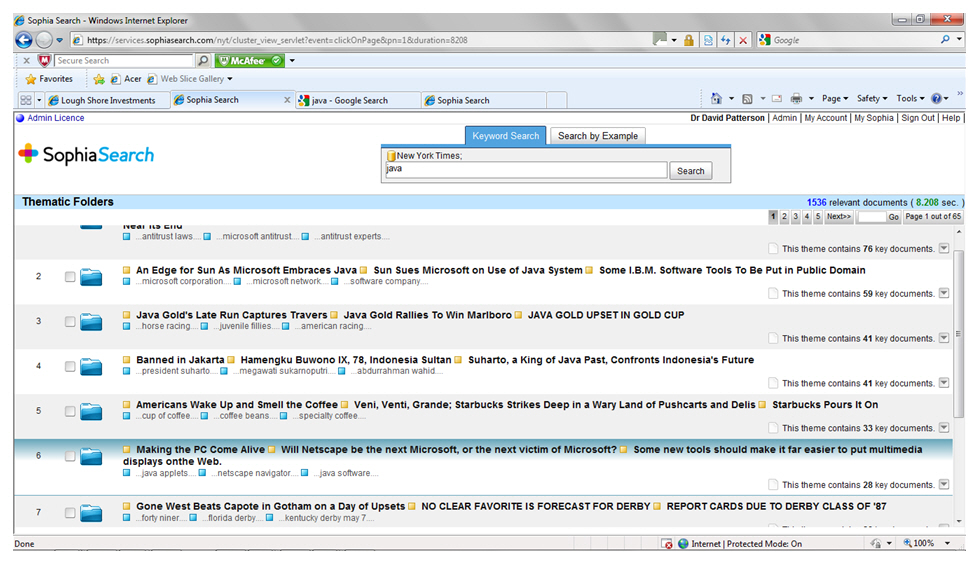The width and height of the screenshot is (979, 567).
Task: Click the popup blocked icon in status bar
Action: (x=667, y=544)
